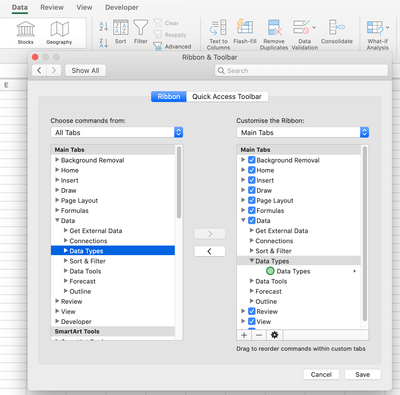Clear filter in Excel ribbon

point(166,23)
